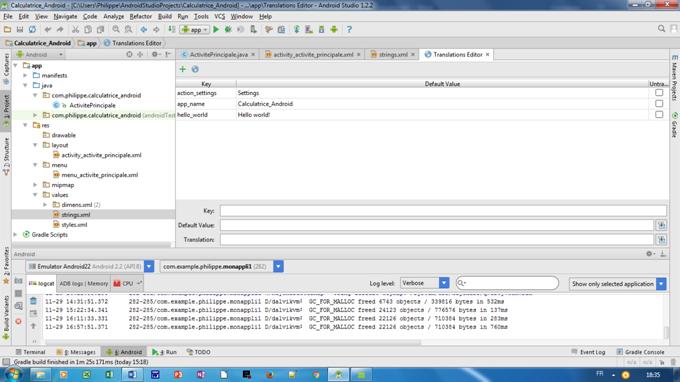Run the app with green play button
This screenshot has width=680, height=382.
click(x=216, y=29)
